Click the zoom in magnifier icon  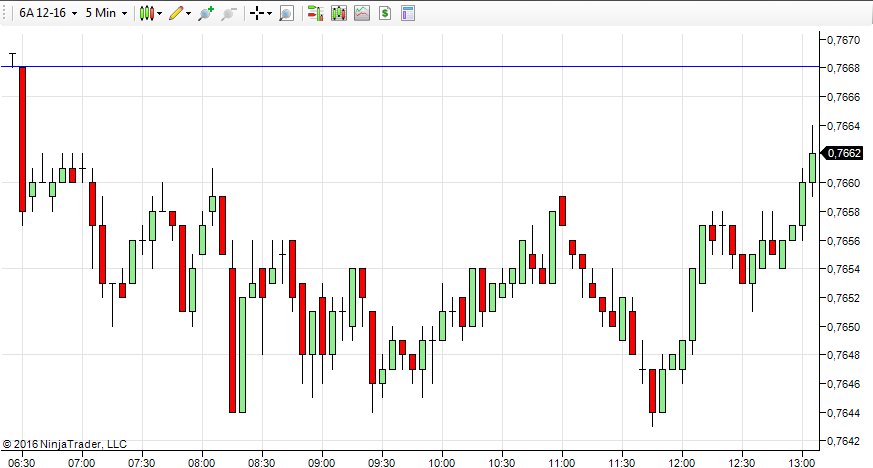point(206,13)
